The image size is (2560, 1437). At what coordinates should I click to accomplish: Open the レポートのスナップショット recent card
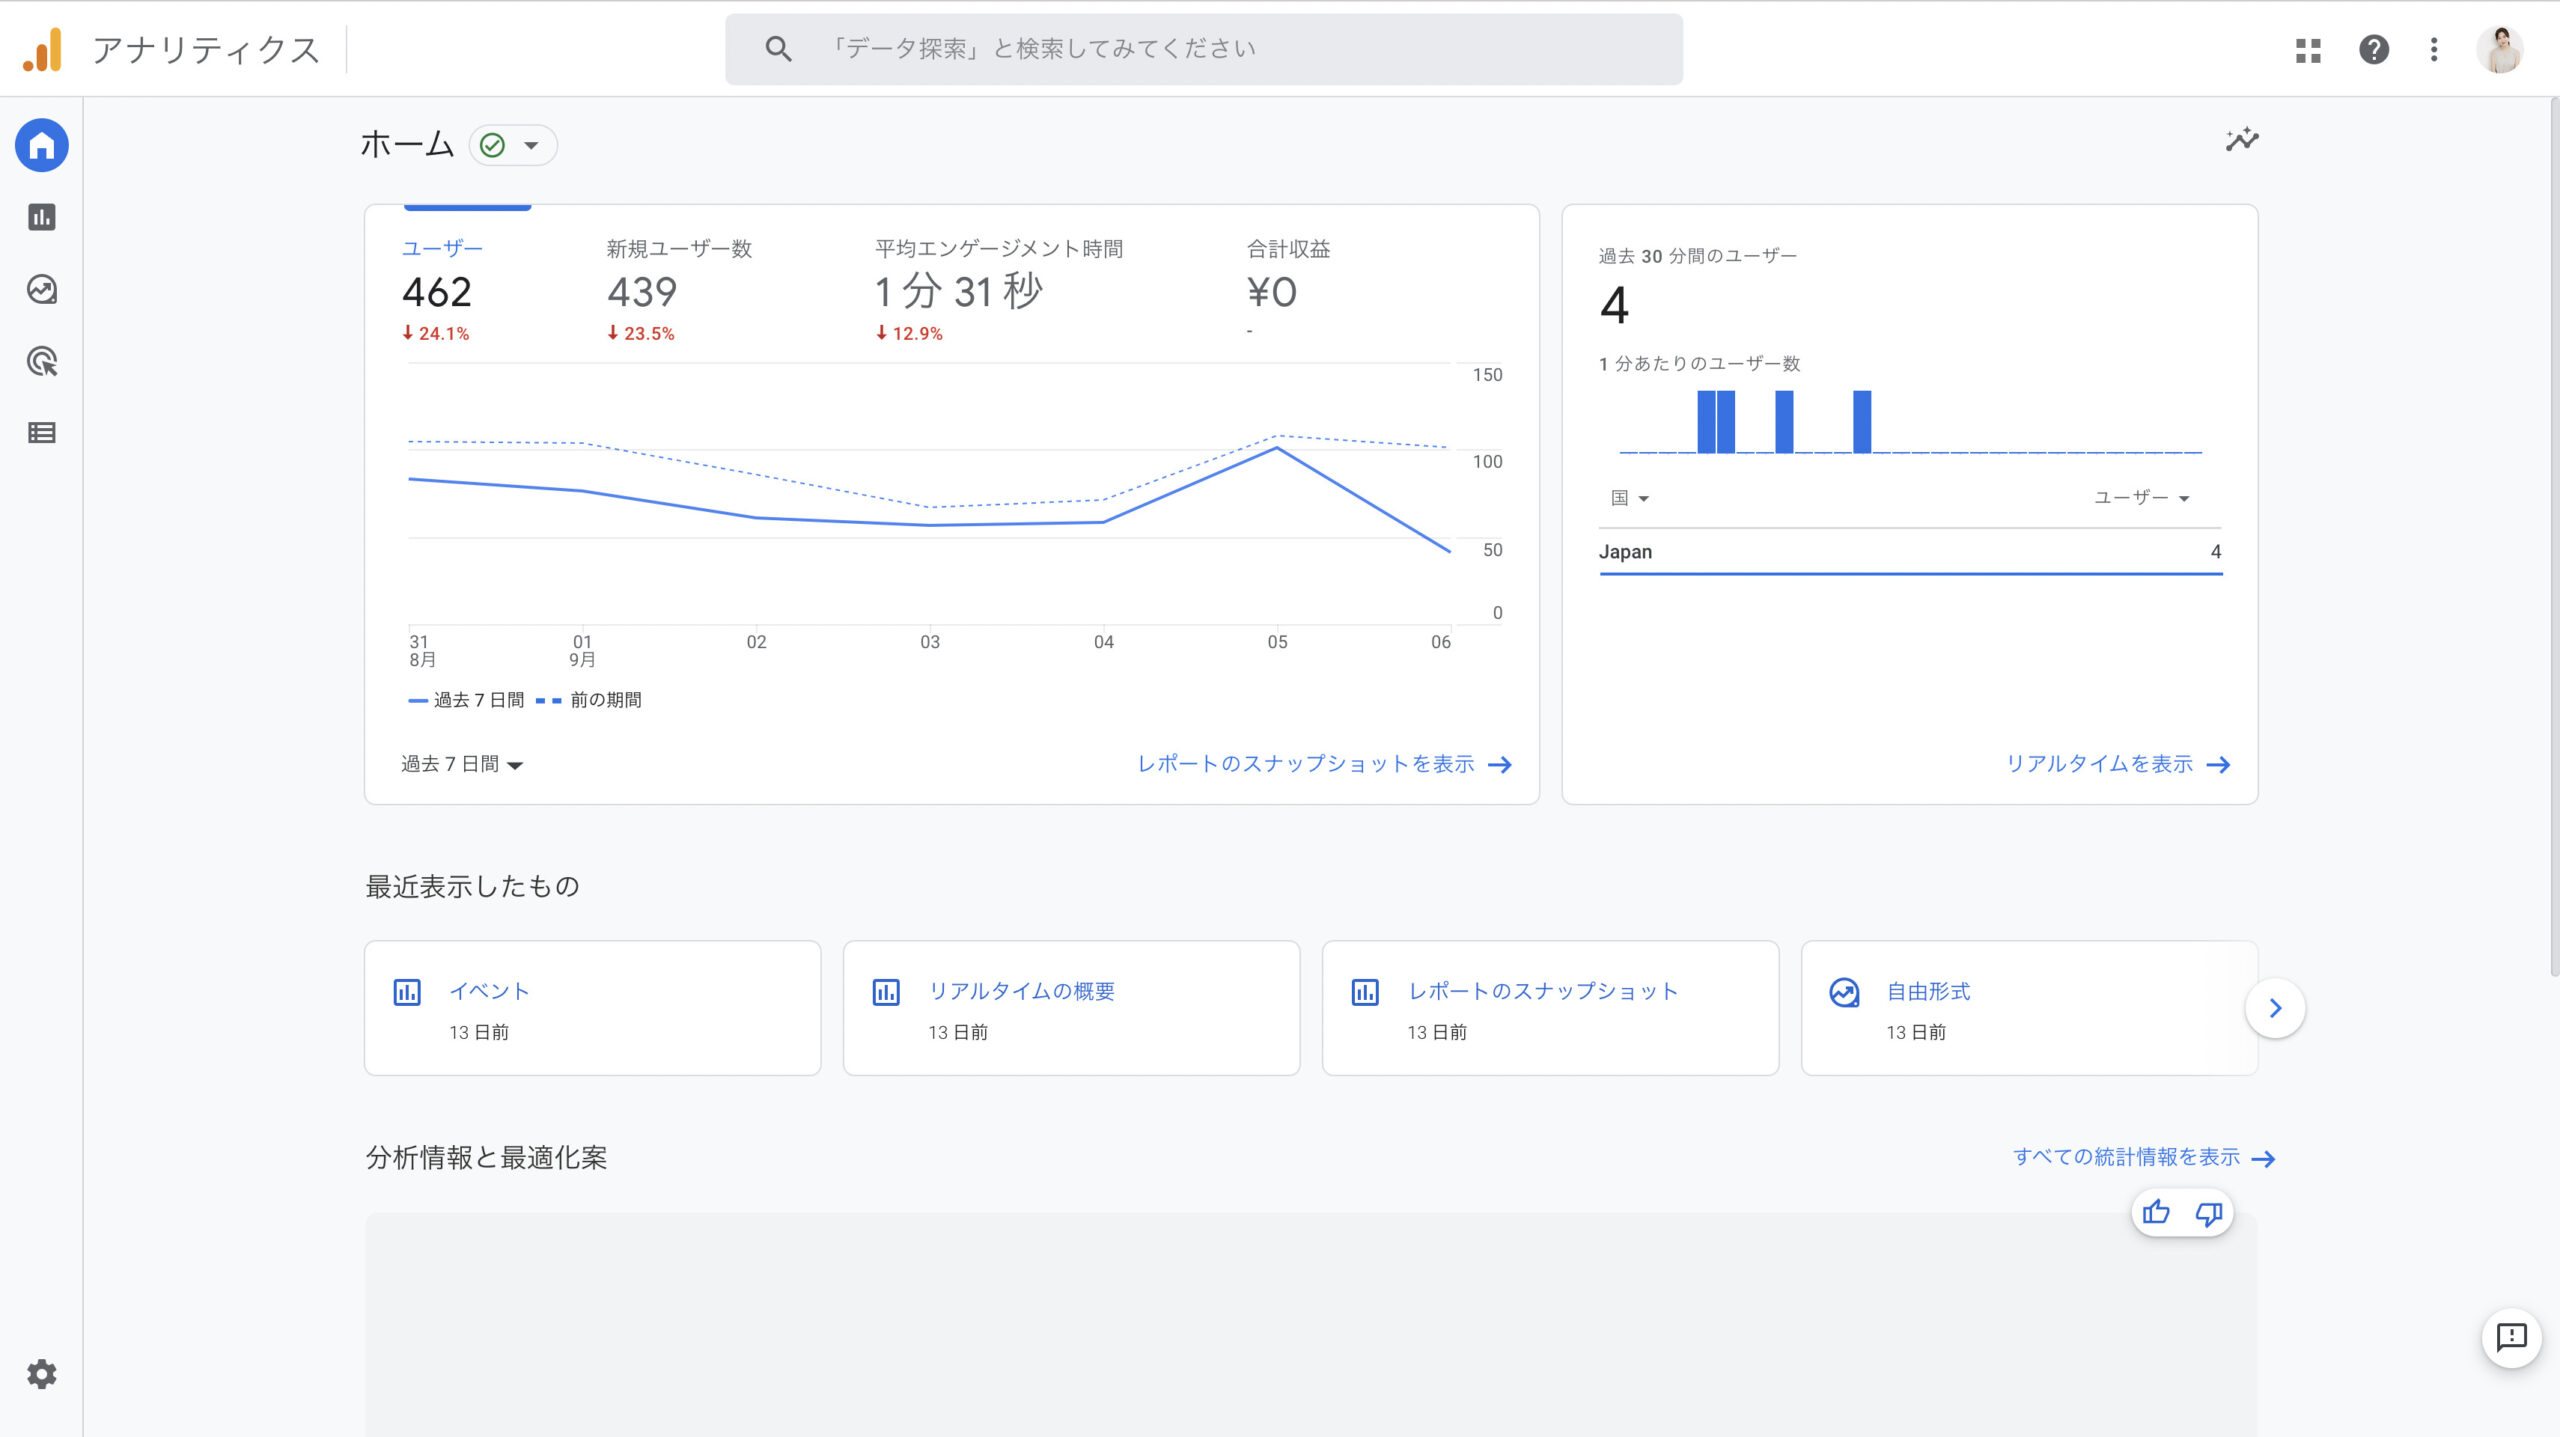(x=1550, y=1008)
